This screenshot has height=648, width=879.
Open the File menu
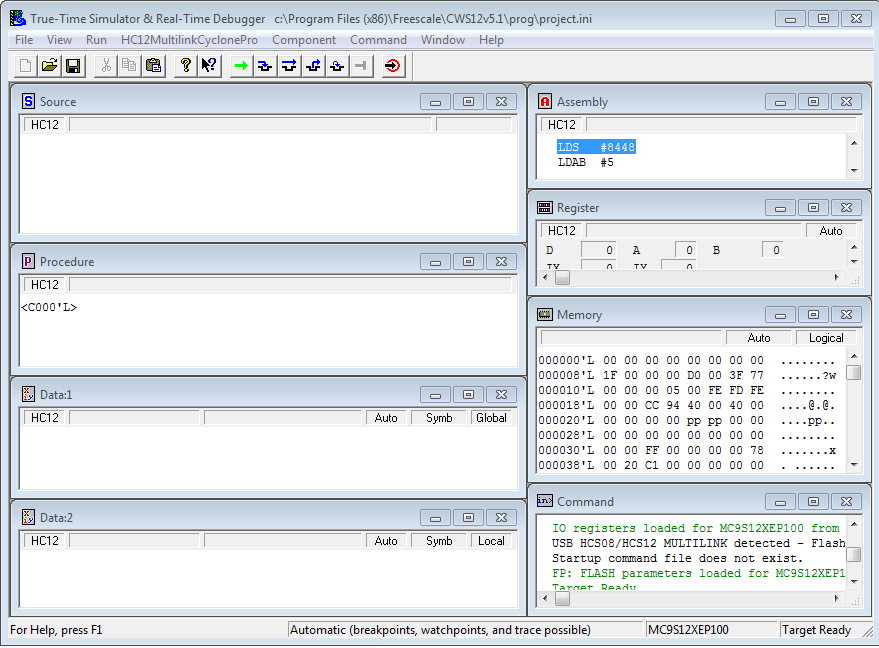coord(24,40)
